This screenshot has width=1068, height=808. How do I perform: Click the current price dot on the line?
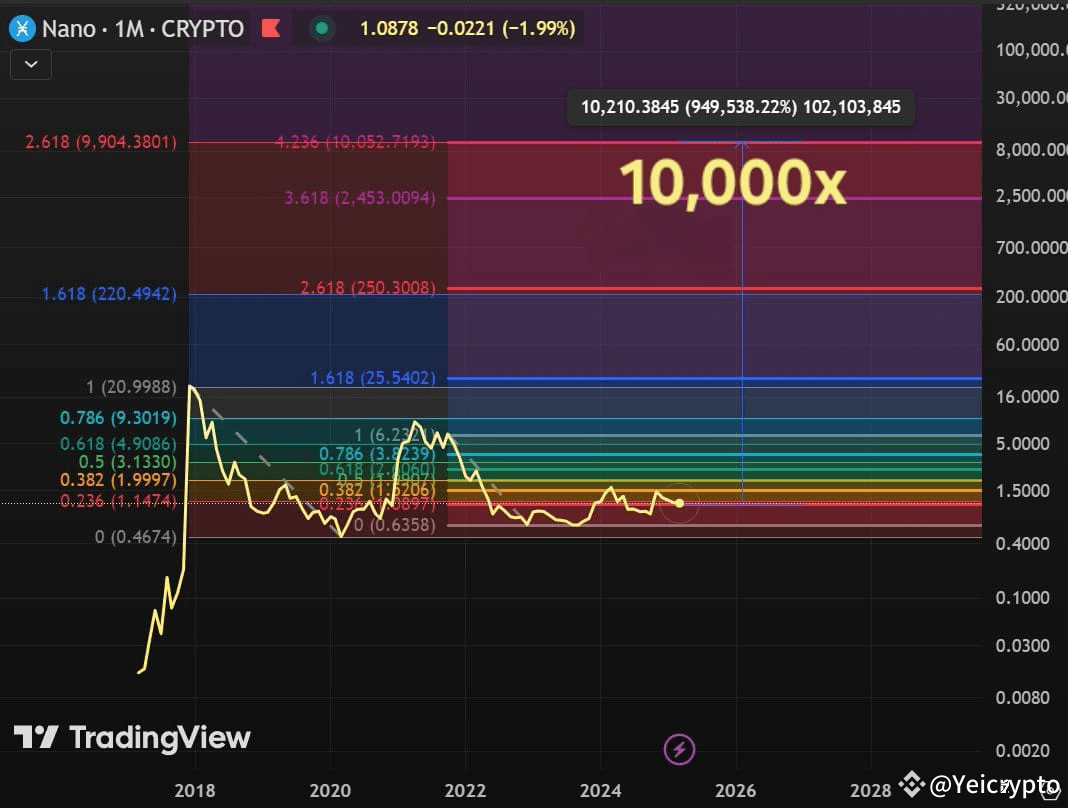pyautogui.click(x=679, y=503)
